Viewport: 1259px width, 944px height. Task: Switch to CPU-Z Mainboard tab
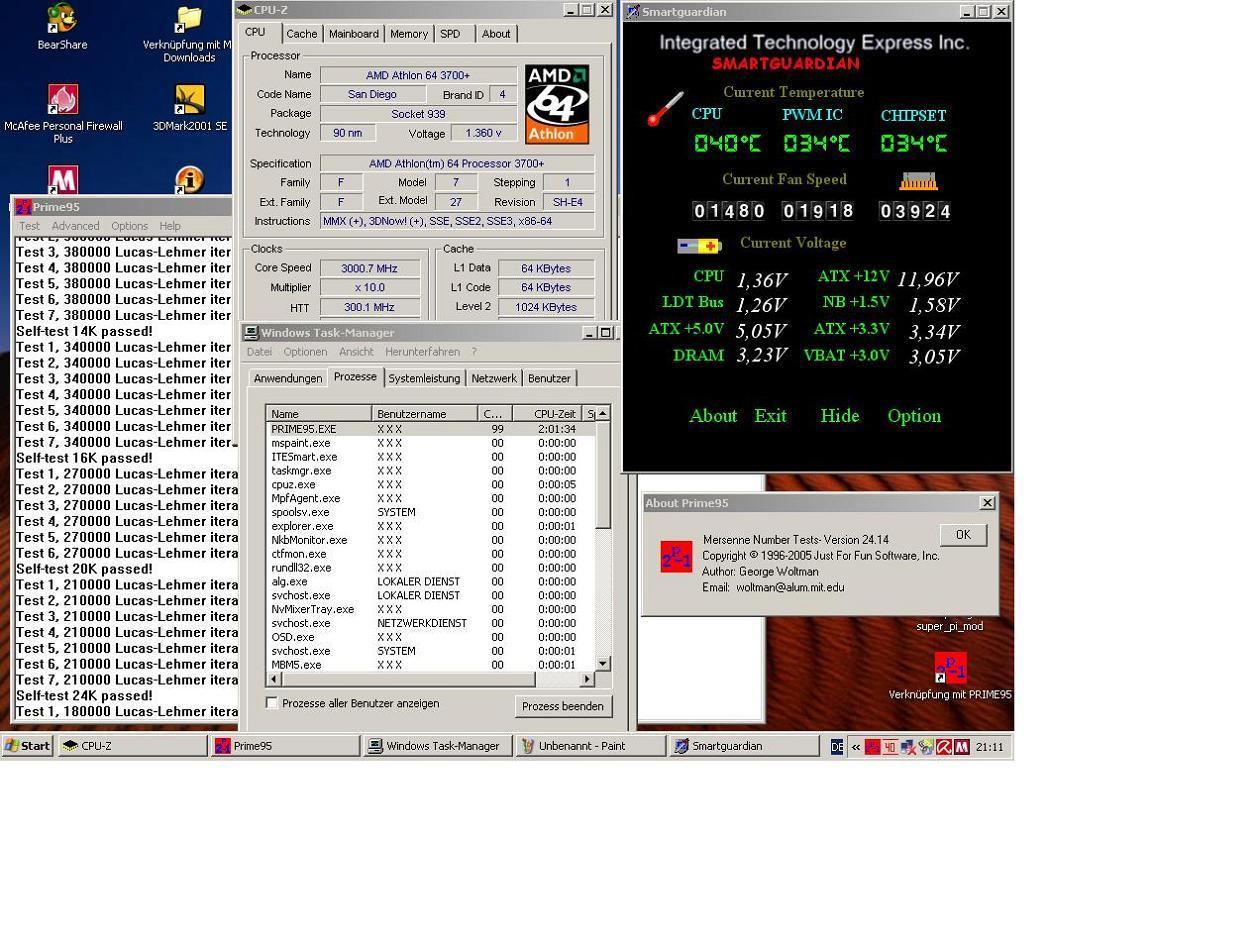[354, 34]
